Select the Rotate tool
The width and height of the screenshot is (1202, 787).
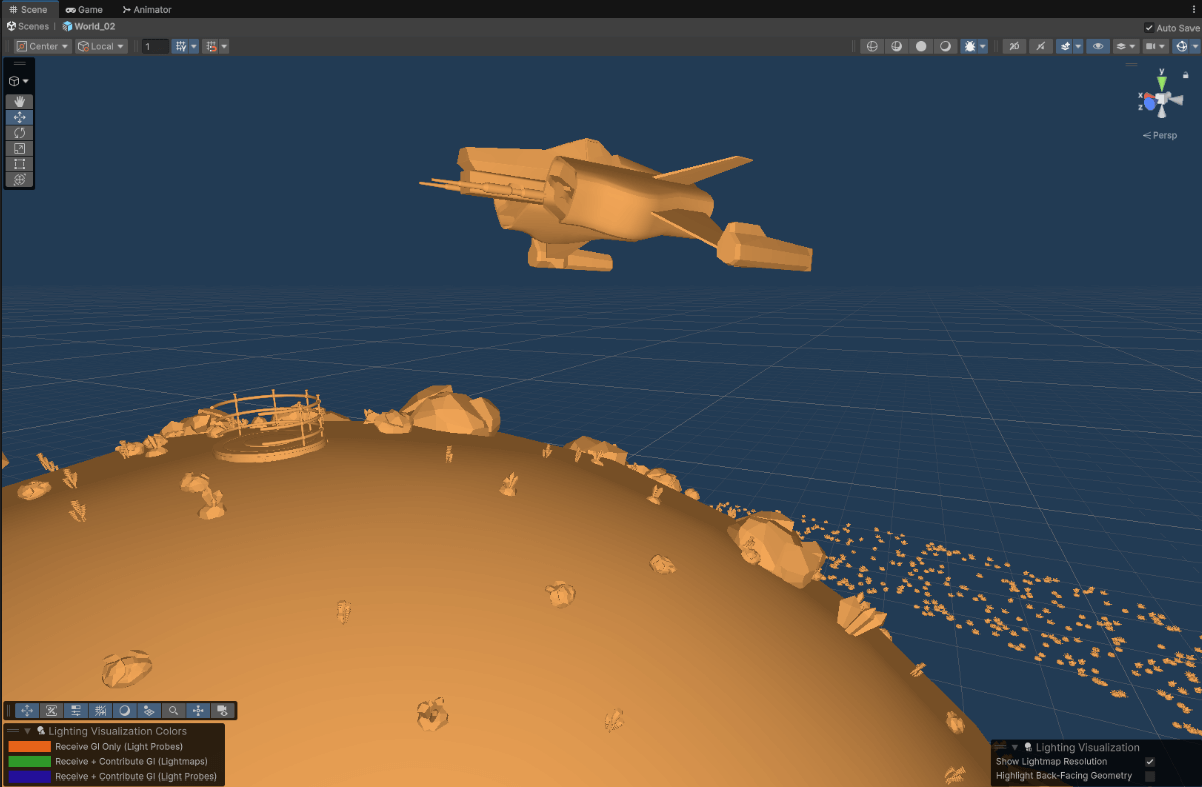(19, 132)
